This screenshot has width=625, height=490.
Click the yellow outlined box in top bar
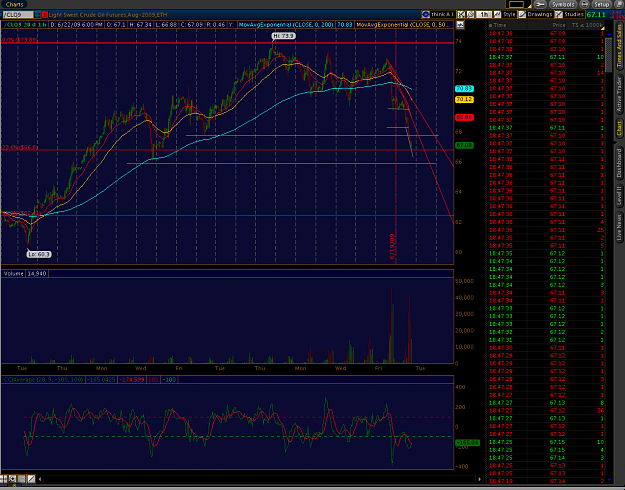click(x=517, y=4)
